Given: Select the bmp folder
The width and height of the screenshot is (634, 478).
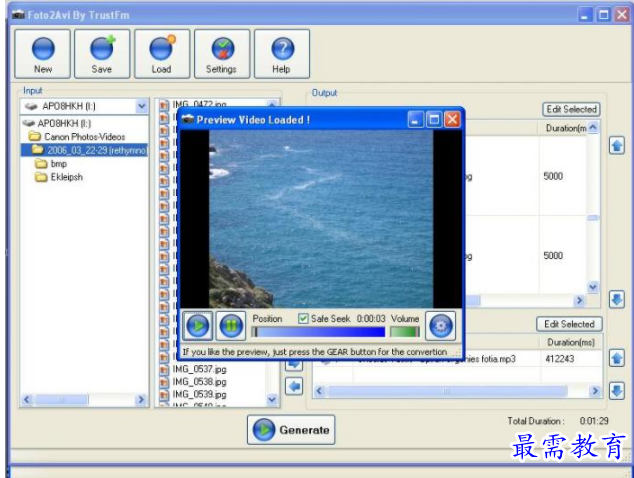Looking at the screenshot, I should (x=51, y=164).
